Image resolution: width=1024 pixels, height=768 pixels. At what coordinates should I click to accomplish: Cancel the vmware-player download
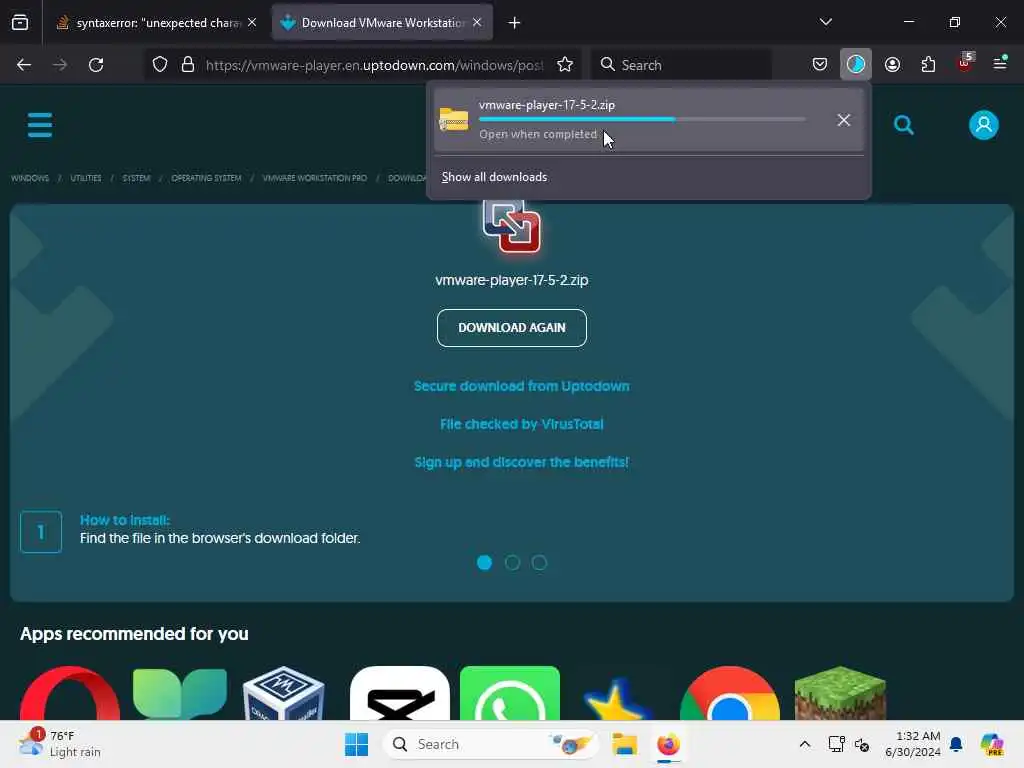tap(844, 120)
